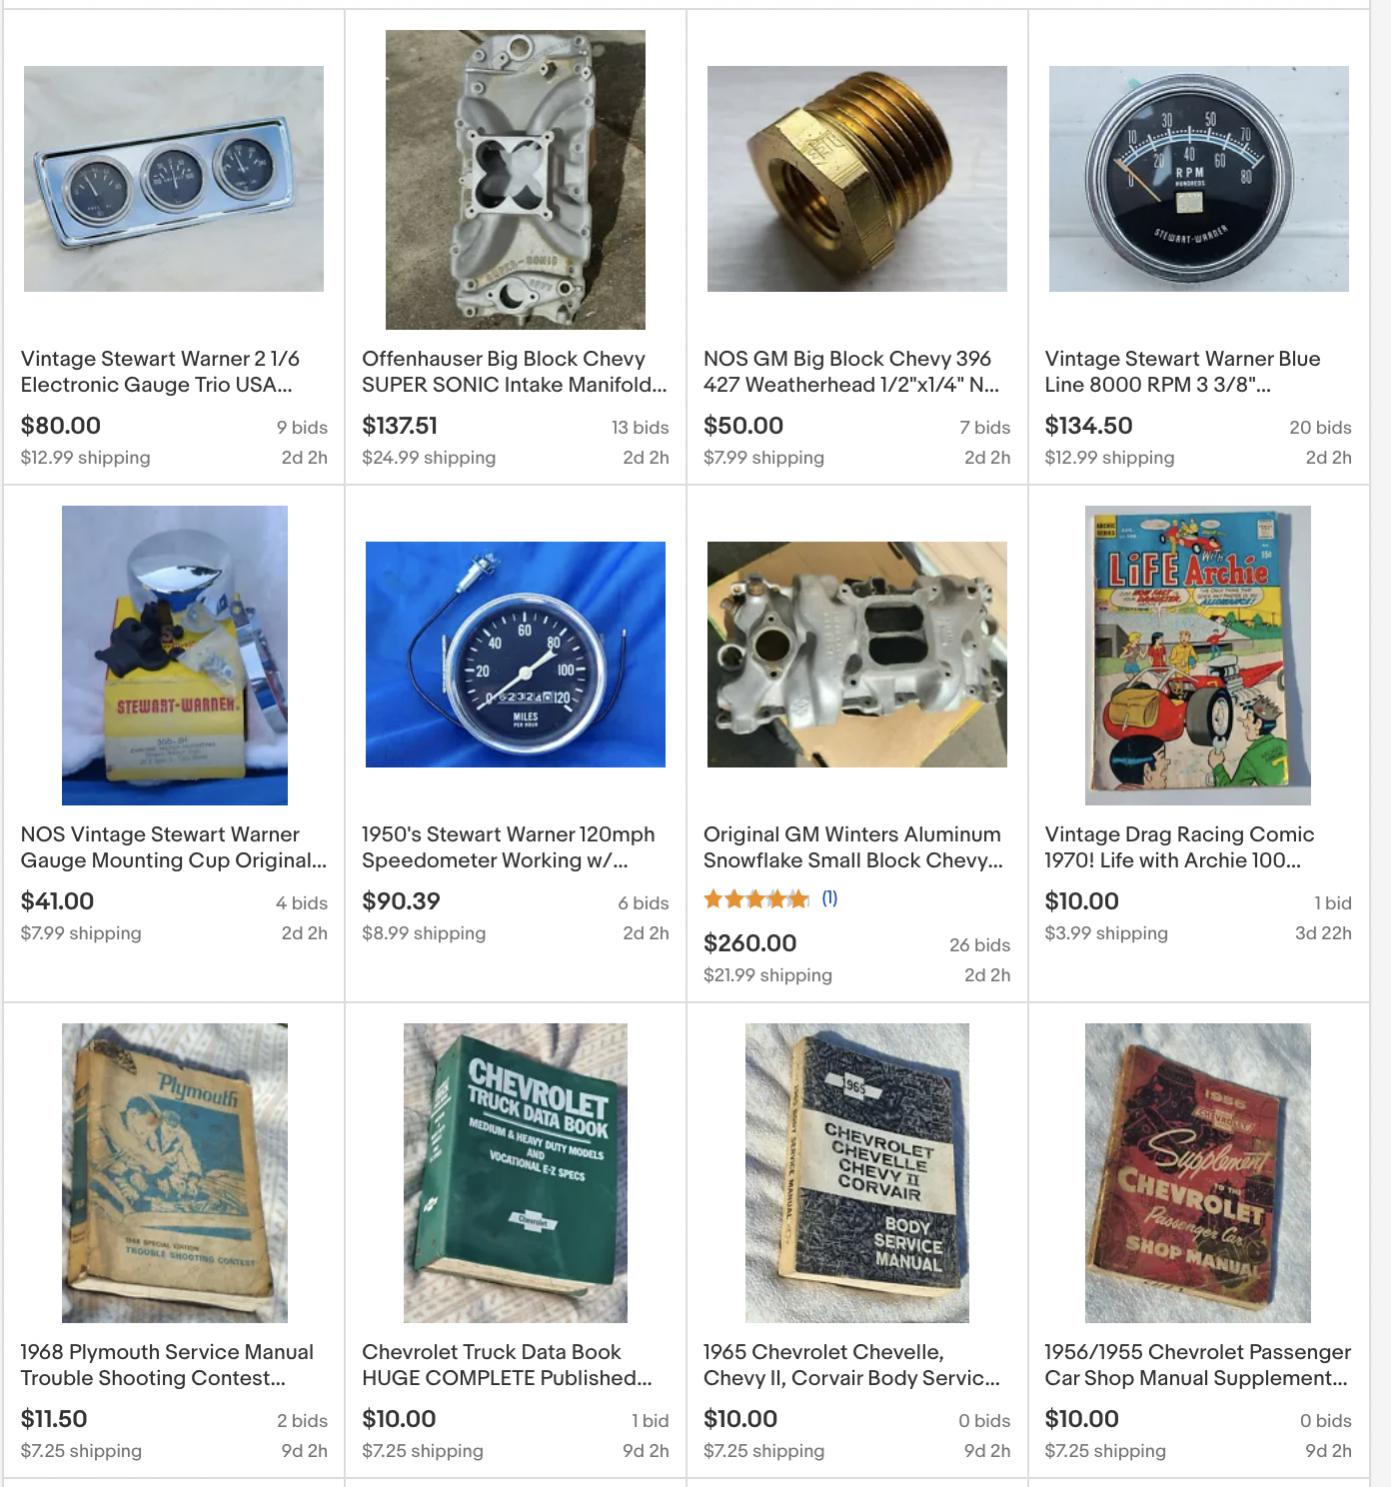The image size is (1391, 1487).
Task: View the Gauge Mounting Cup box image
Action: tap(175, 655)
